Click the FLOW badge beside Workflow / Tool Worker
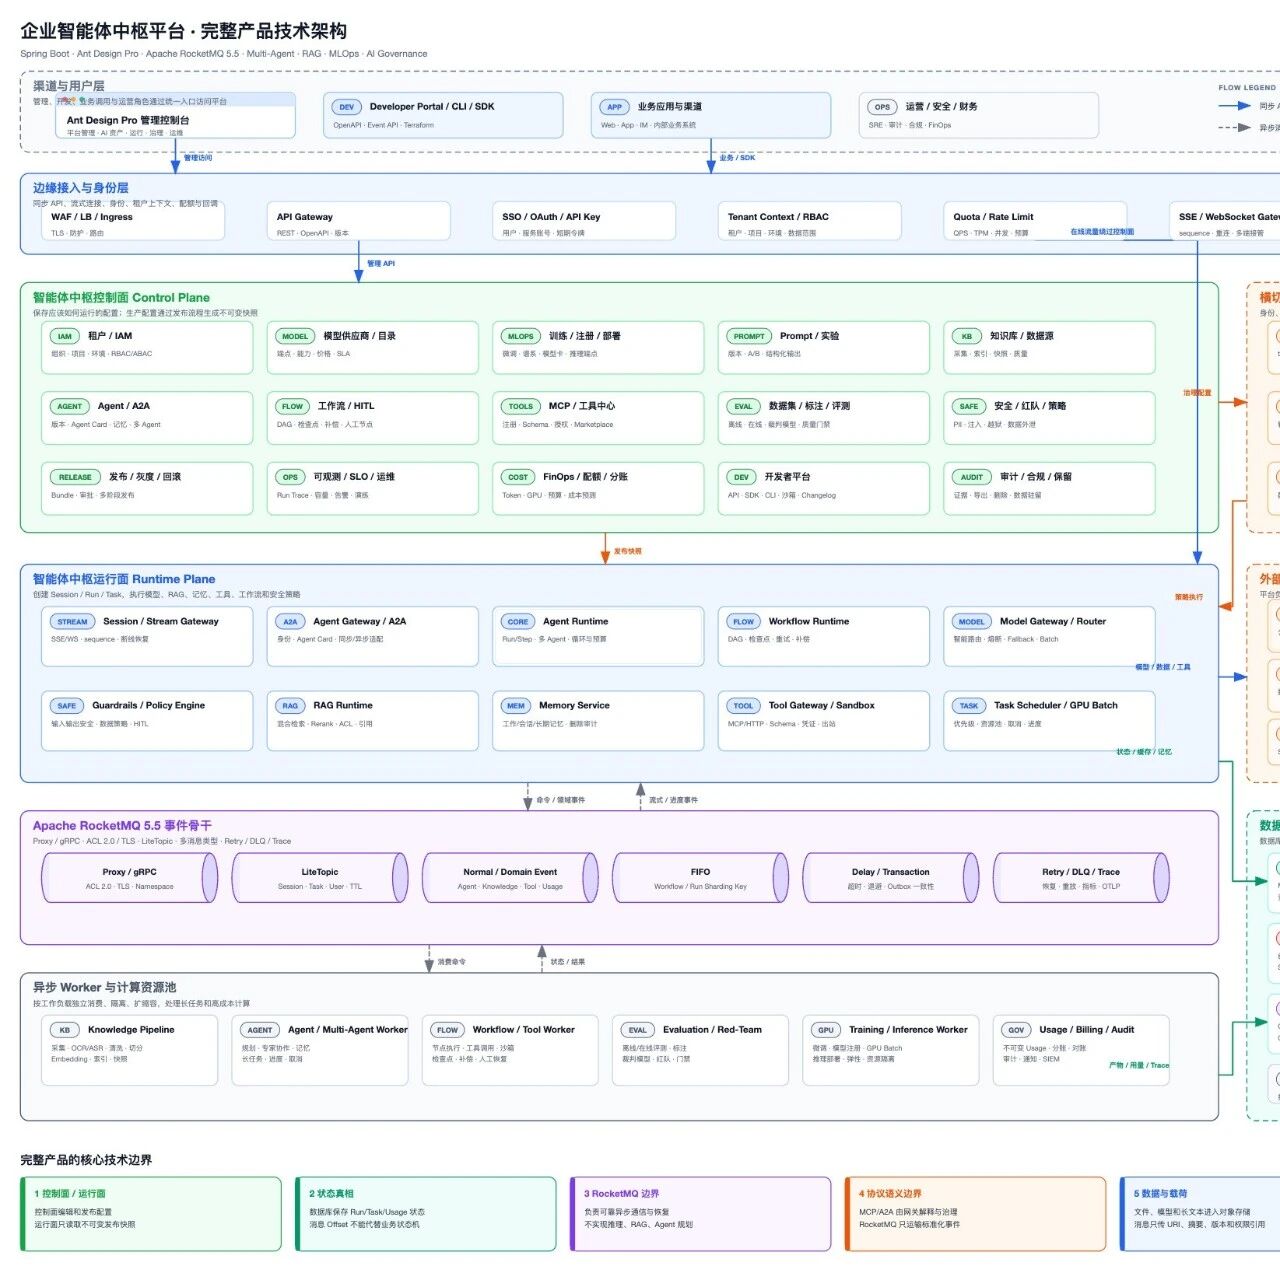The width and height of the screenshot is (1280, 1280). pos(448,1030)
